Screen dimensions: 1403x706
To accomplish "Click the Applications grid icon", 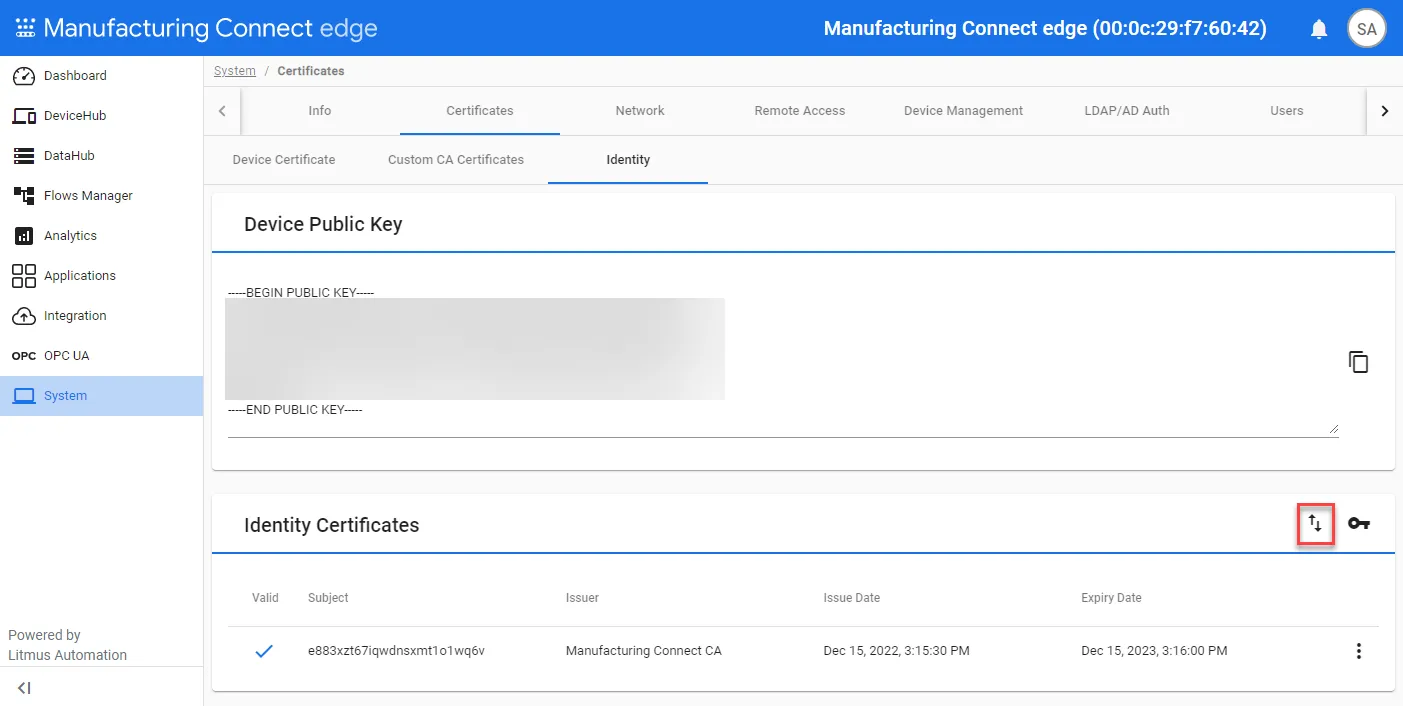I will [x=24, y=276].
